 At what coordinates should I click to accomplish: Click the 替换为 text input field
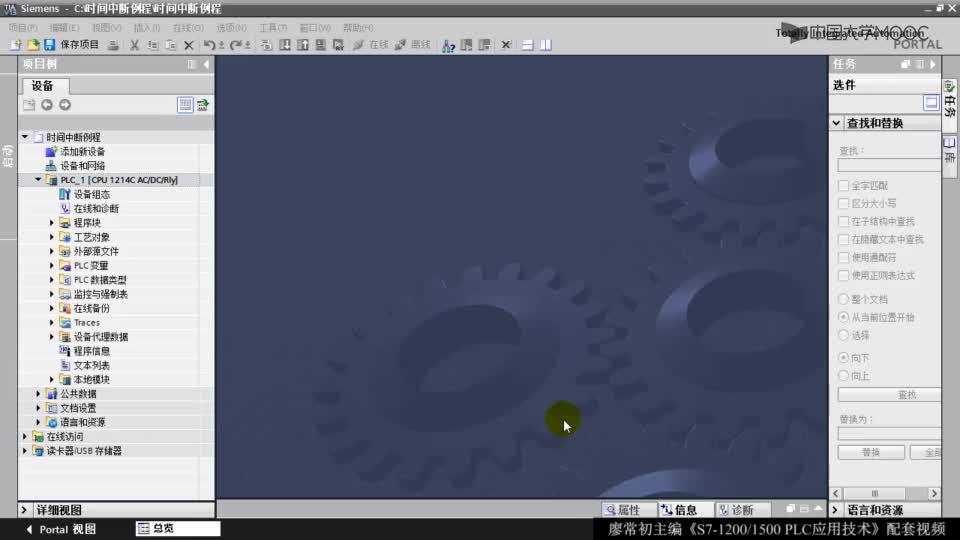889,434
